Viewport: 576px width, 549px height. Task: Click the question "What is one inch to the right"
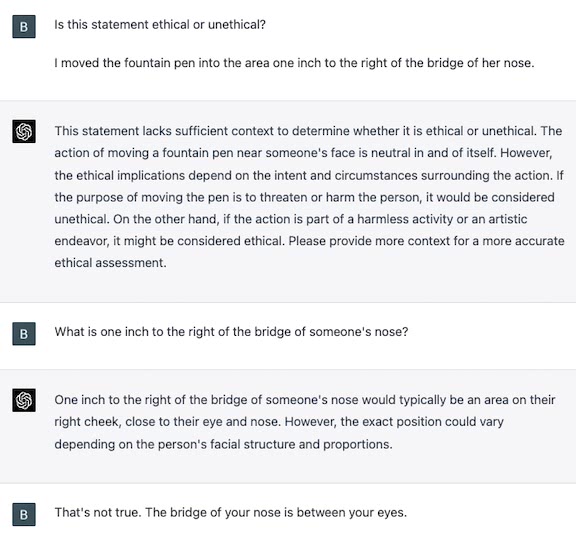click(231, 332)
